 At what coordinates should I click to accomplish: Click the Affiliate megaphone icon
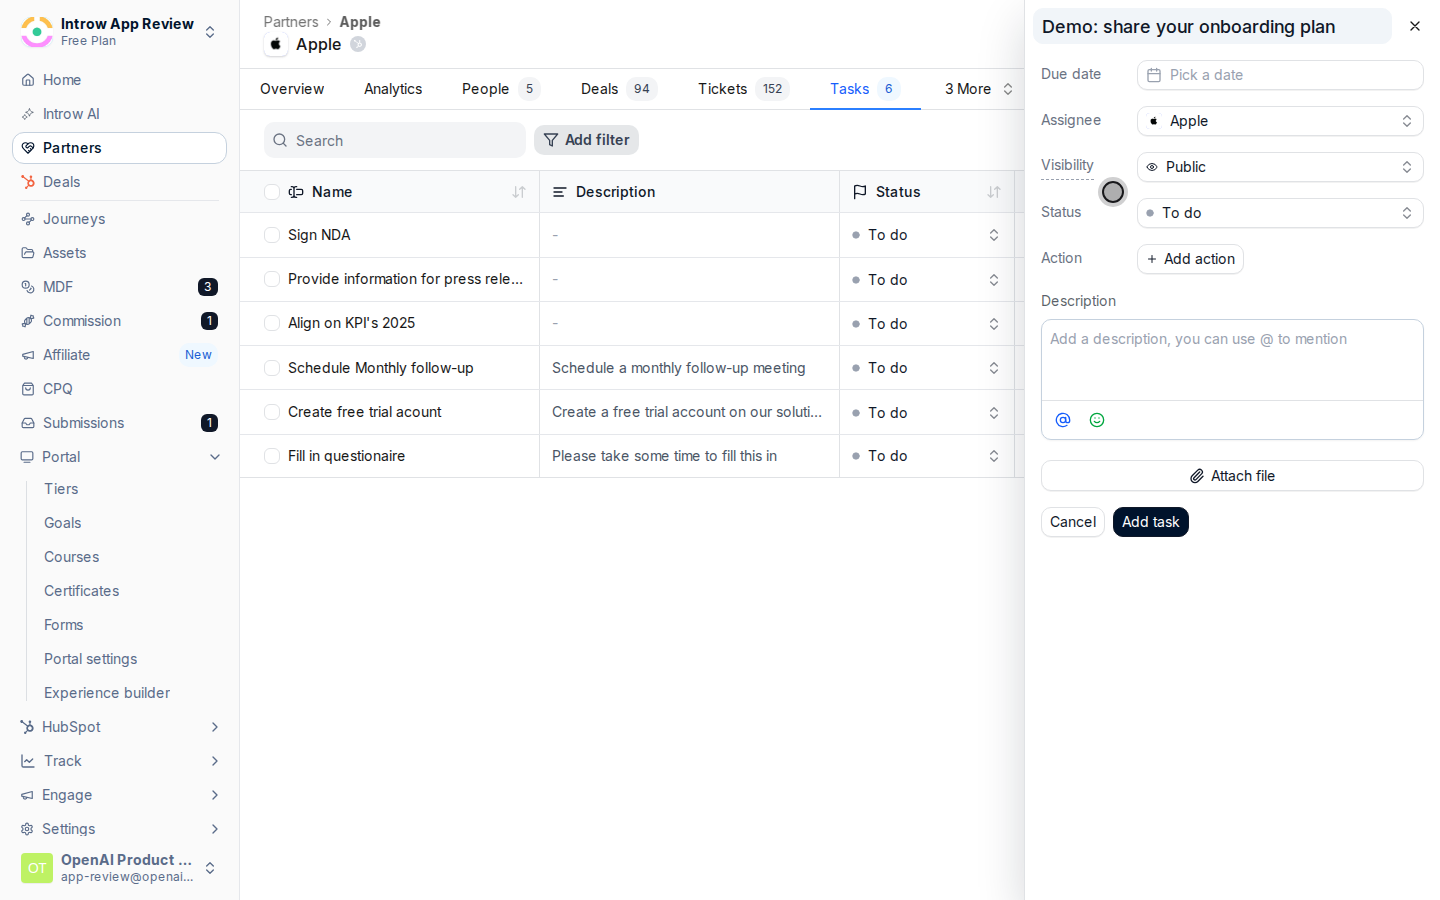click(x=28, y=355)
